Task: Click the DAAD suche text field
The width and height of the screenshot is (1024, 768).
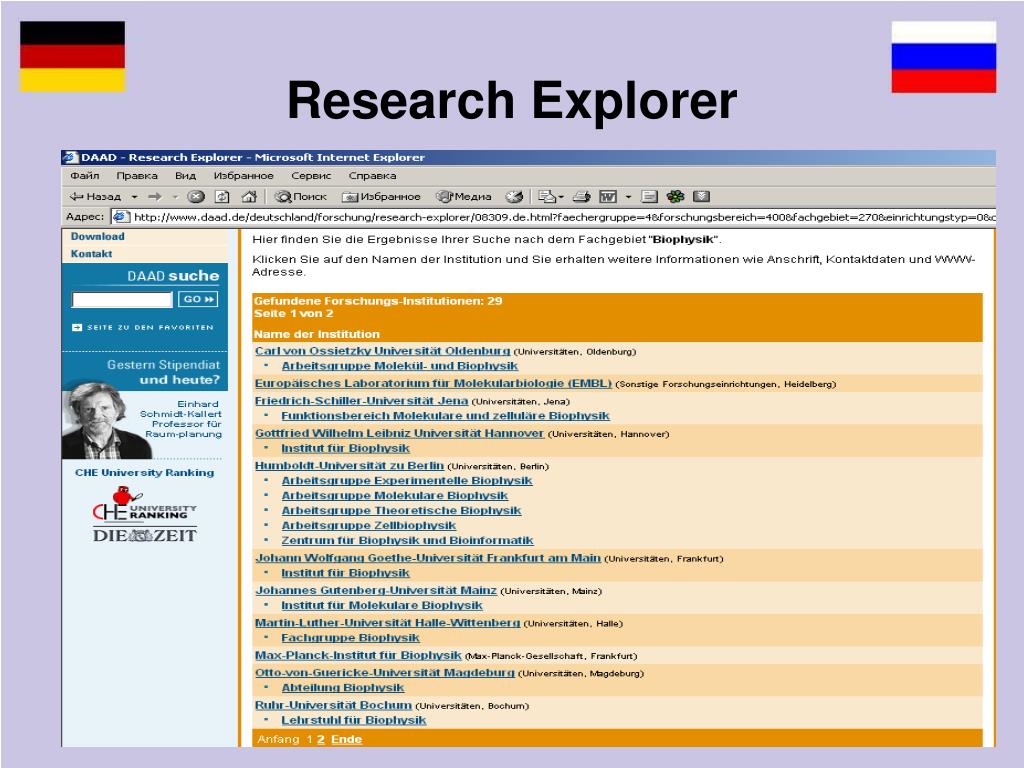Action: (x=122, y=299)
